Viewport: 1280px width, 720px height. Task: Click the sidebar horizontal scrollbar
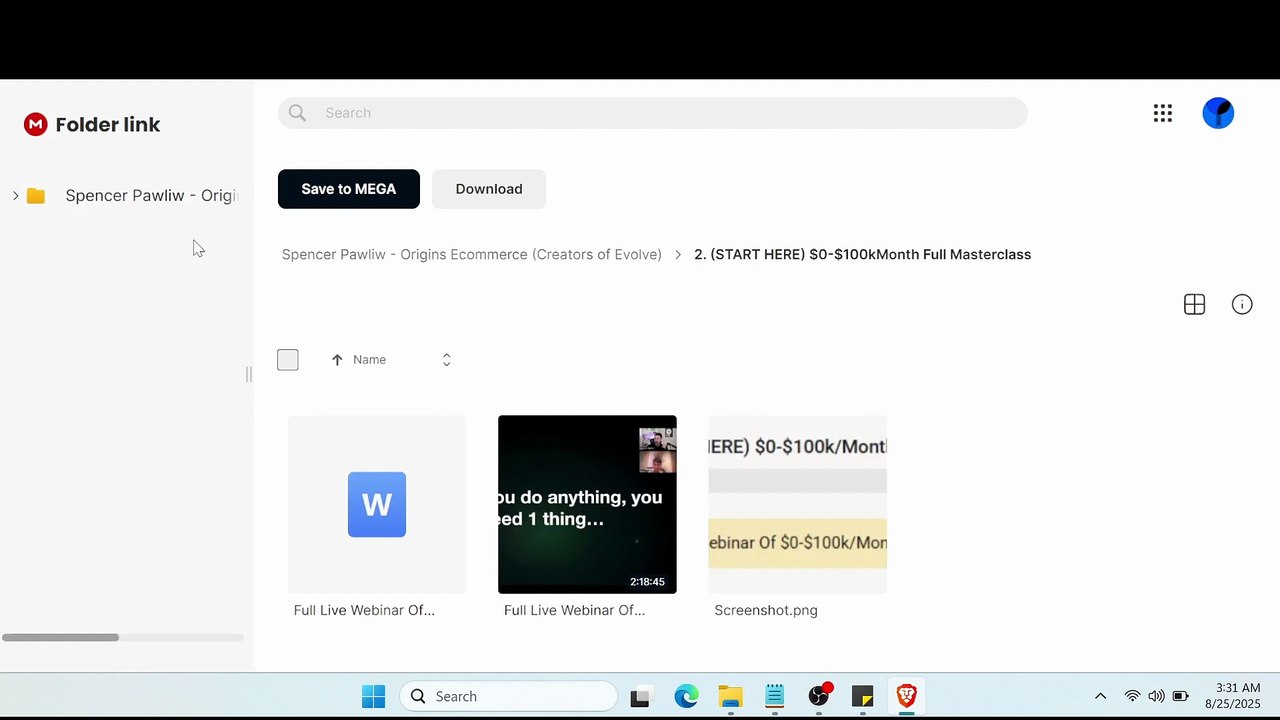tap(61, 637)
